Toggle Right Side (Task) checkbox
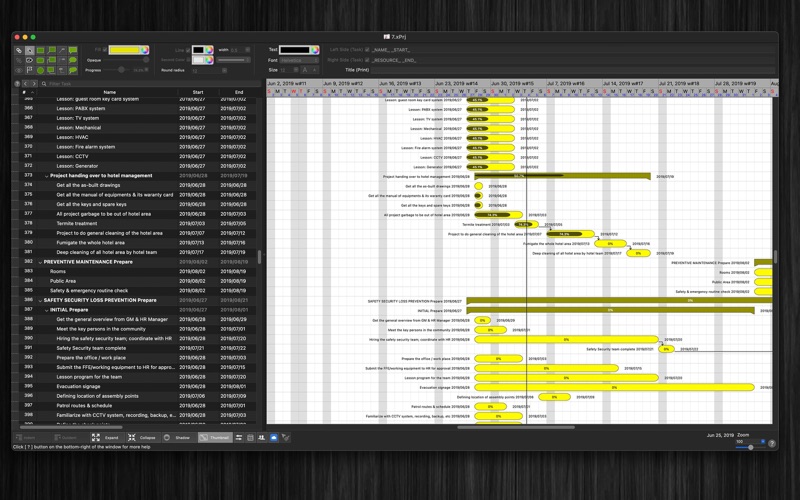 (367, 60)
